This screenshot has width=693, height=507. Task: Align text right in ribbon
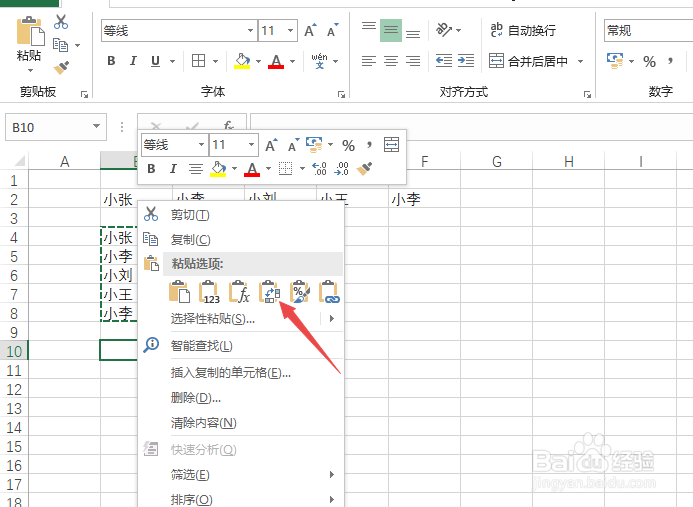click(x=413, y=61)
